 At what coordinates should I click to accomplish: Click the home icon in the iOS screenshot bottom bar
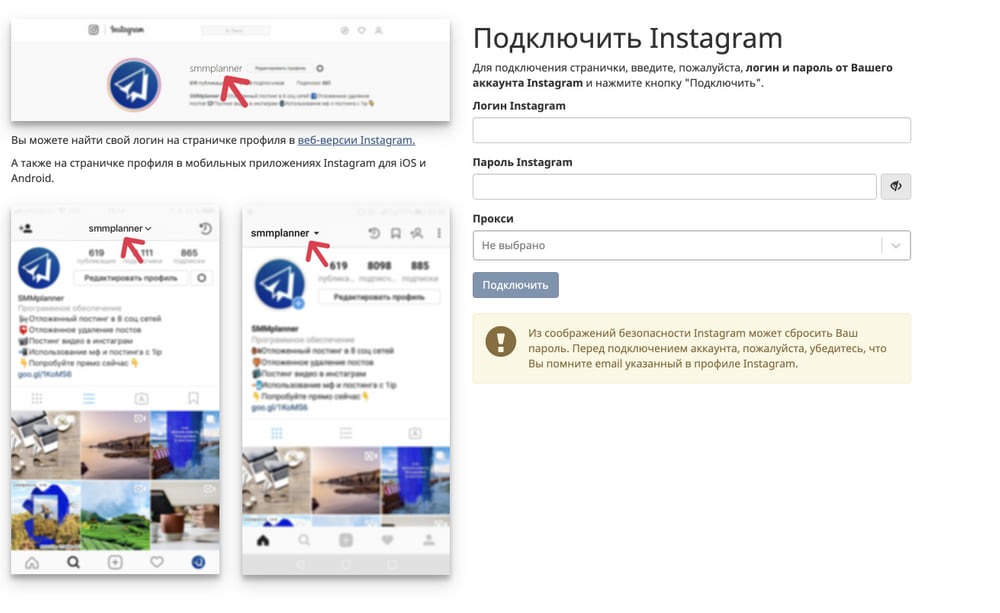click(x=32, y=562)
